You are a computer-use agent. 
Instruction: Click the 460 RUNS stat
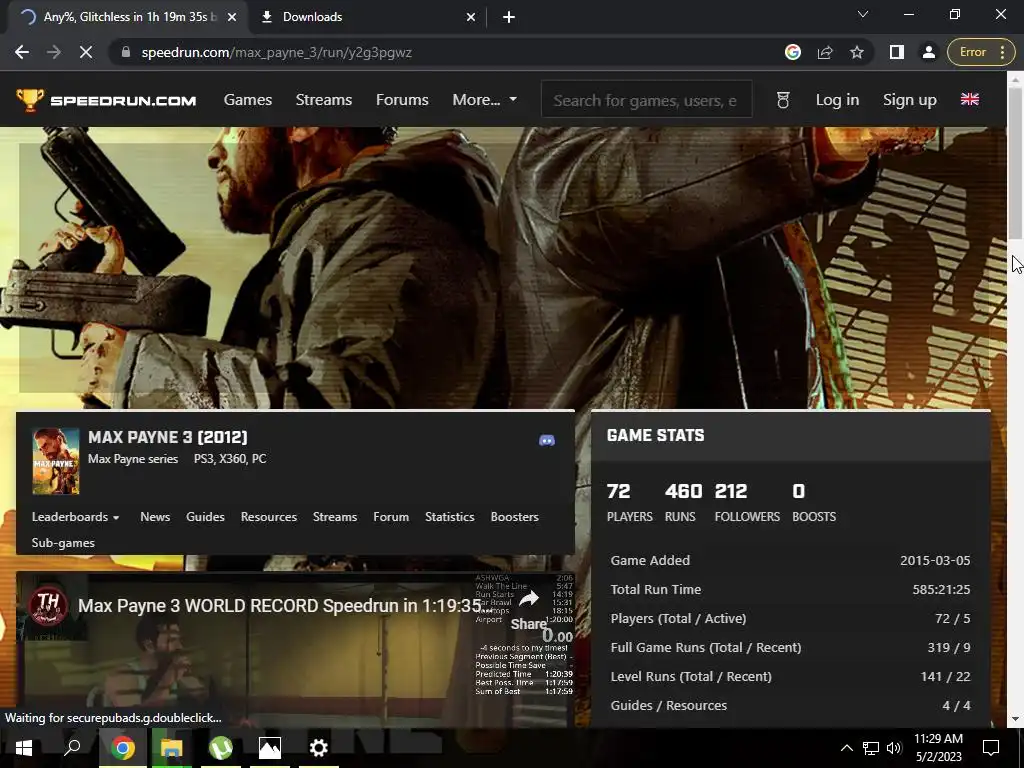(x=683, y=503)
